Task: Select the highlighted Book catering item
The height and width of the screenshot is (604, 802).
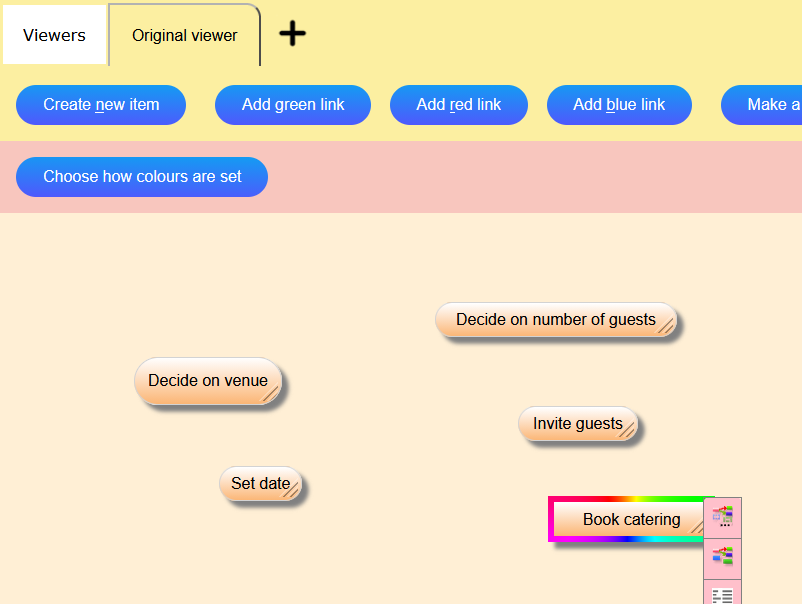Action: 631,519
